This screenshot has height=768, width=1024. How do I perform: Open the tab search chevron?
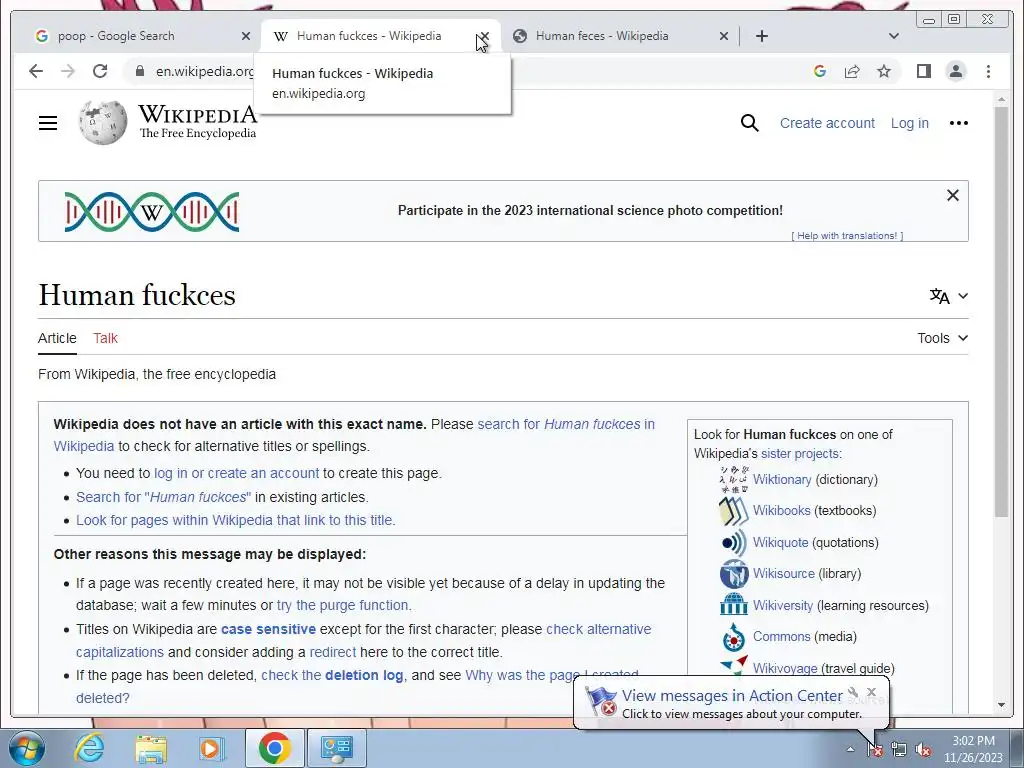(894, 36)
